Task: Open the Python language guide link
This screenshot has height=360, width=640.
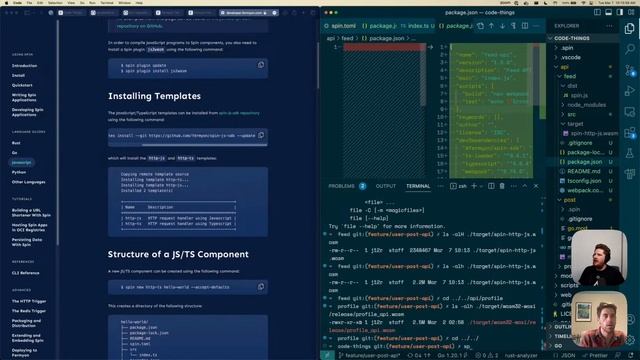Action: pyautogui.click(x=19, y=172)
